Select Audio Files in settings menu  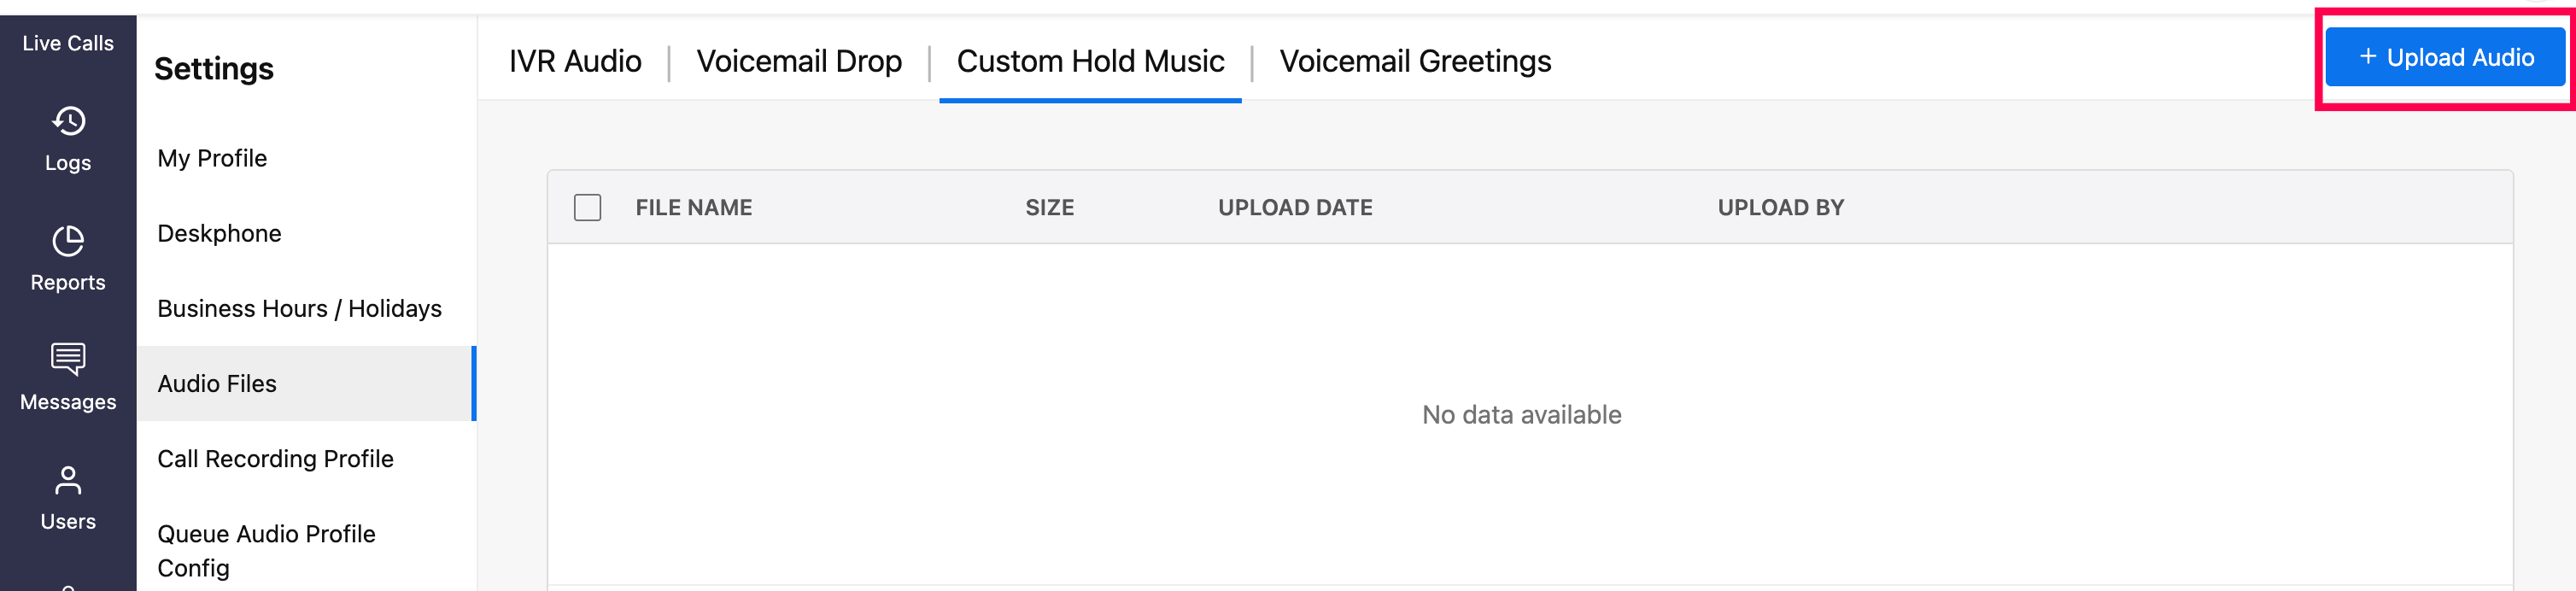[x=217, y=383]
